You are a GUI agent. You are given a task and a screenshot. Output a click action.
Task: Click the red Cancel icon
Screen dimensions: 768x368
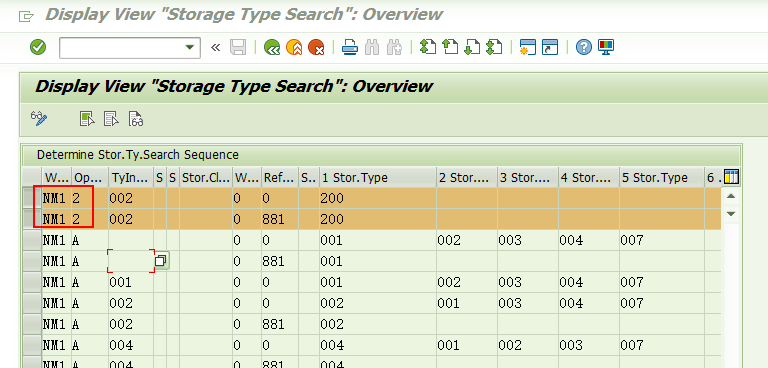tap(316, 48)
